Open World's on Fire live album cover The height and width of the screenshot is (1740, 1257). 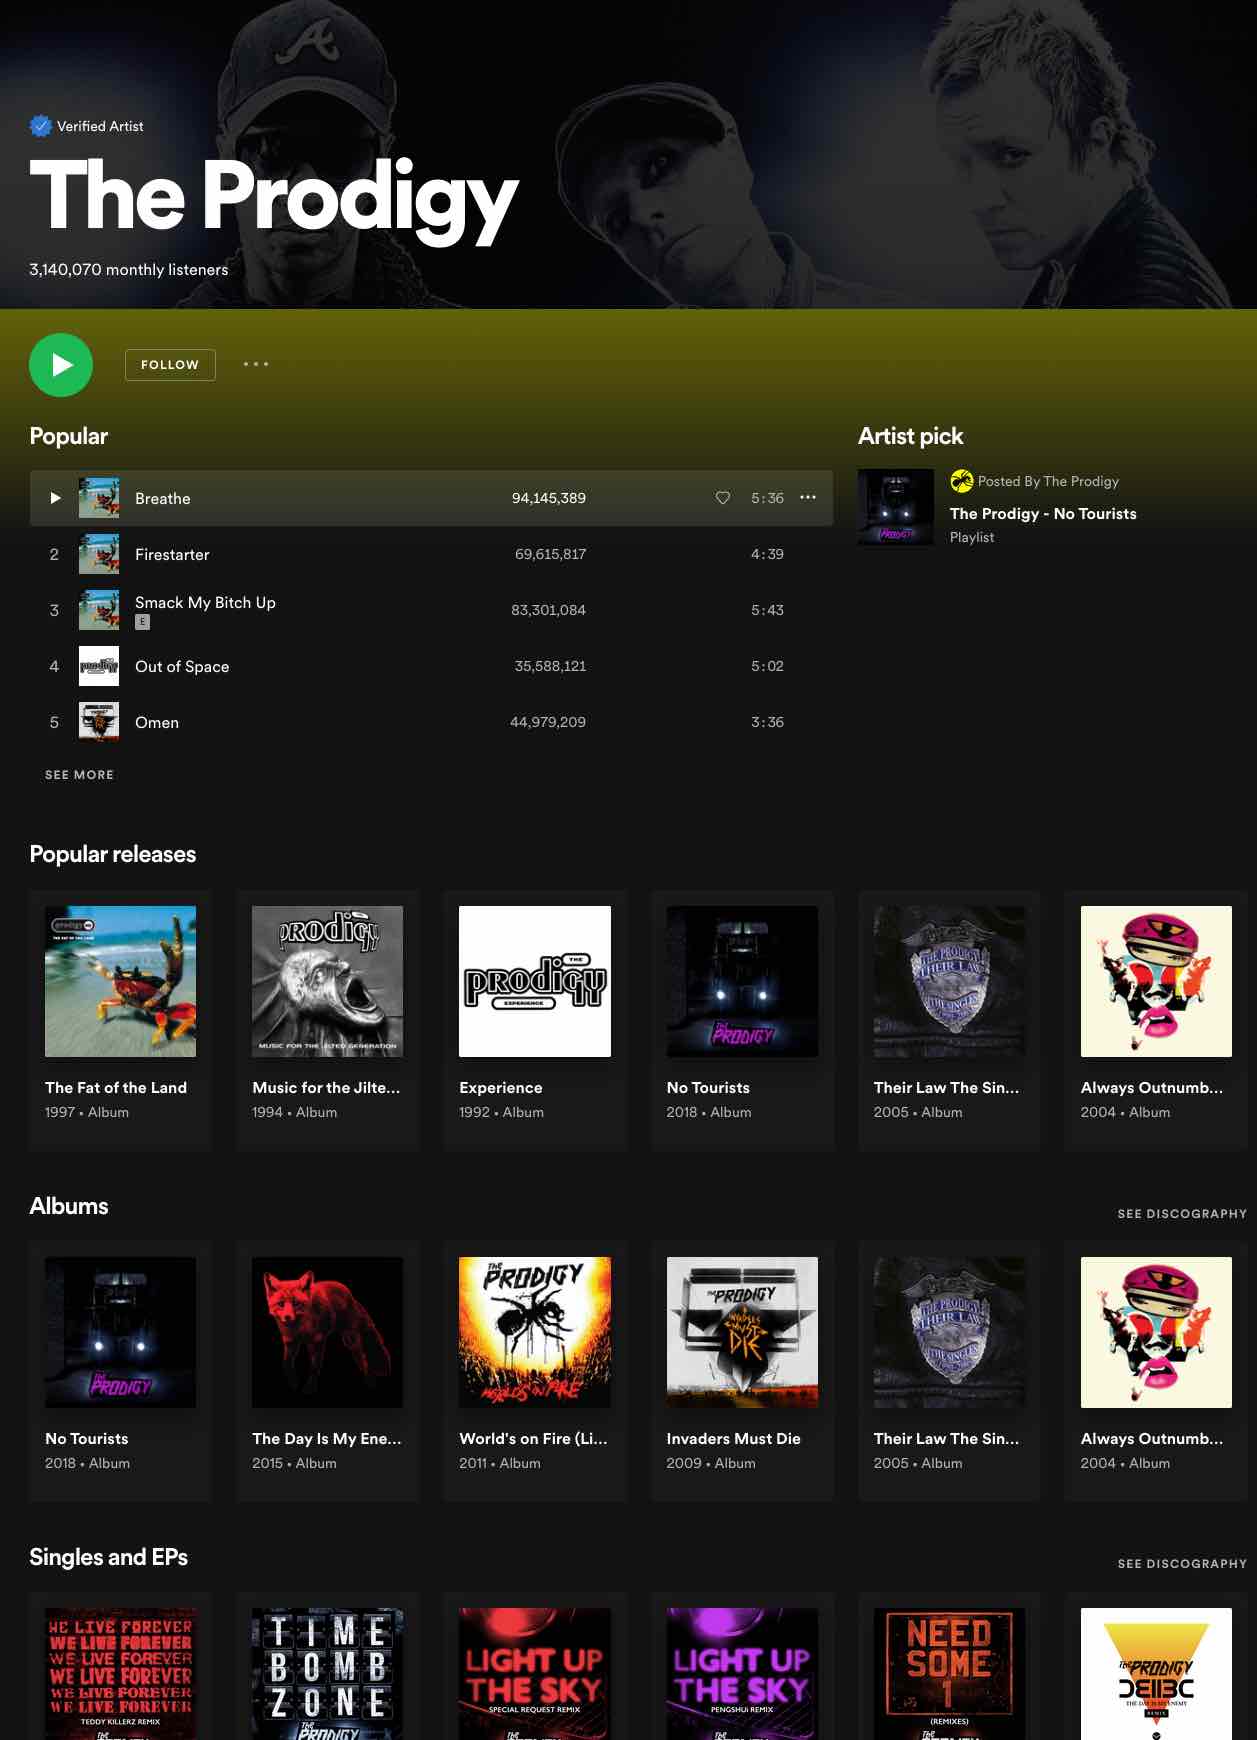click(535, 1332)
